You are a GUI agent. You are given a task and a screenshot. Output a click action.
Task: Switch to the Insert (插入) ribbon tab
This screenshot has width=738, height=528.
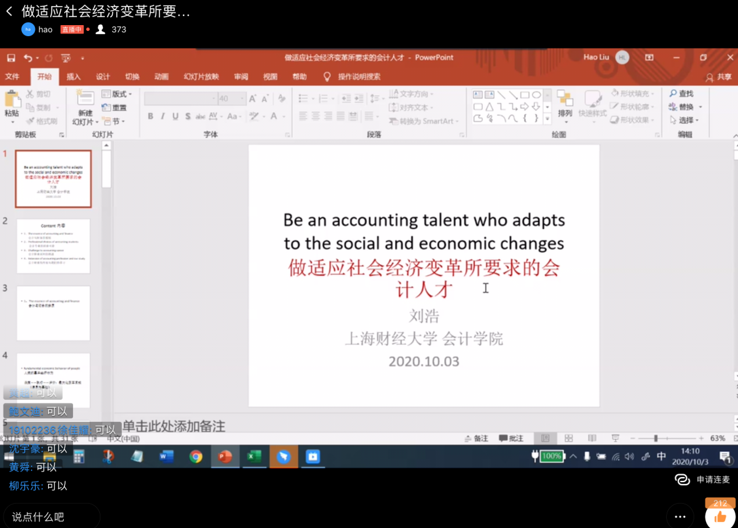click(x=74, y=76)
